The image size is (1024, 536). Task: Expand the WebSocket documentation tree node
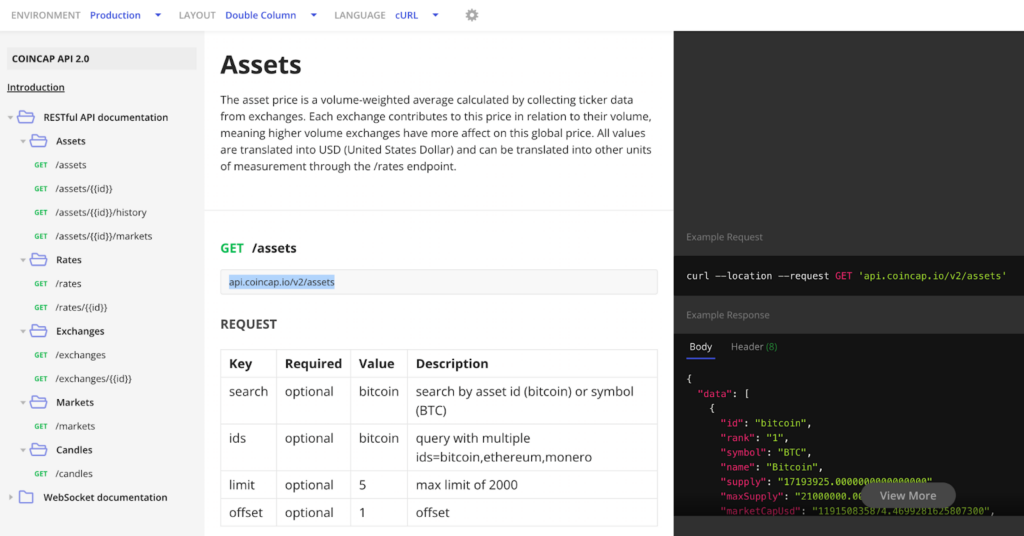click(x=11, y=497)
